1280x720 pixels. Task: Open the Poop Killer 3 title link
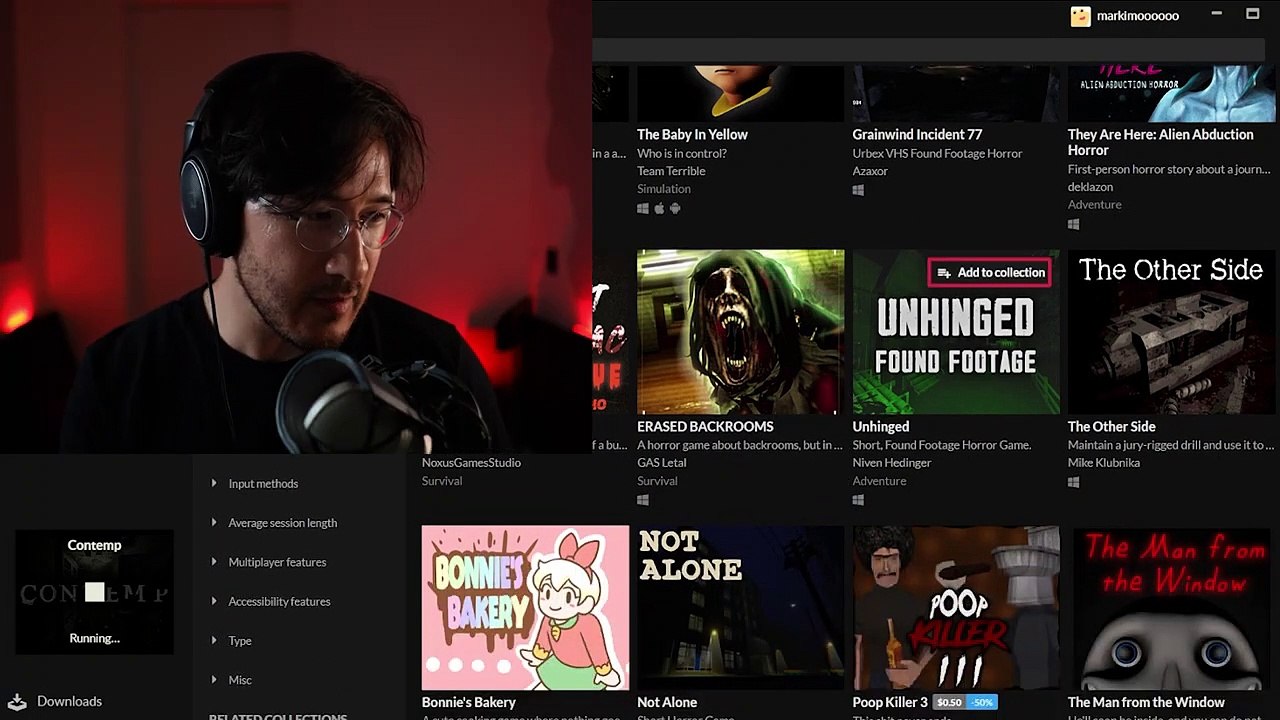point(890,702)
